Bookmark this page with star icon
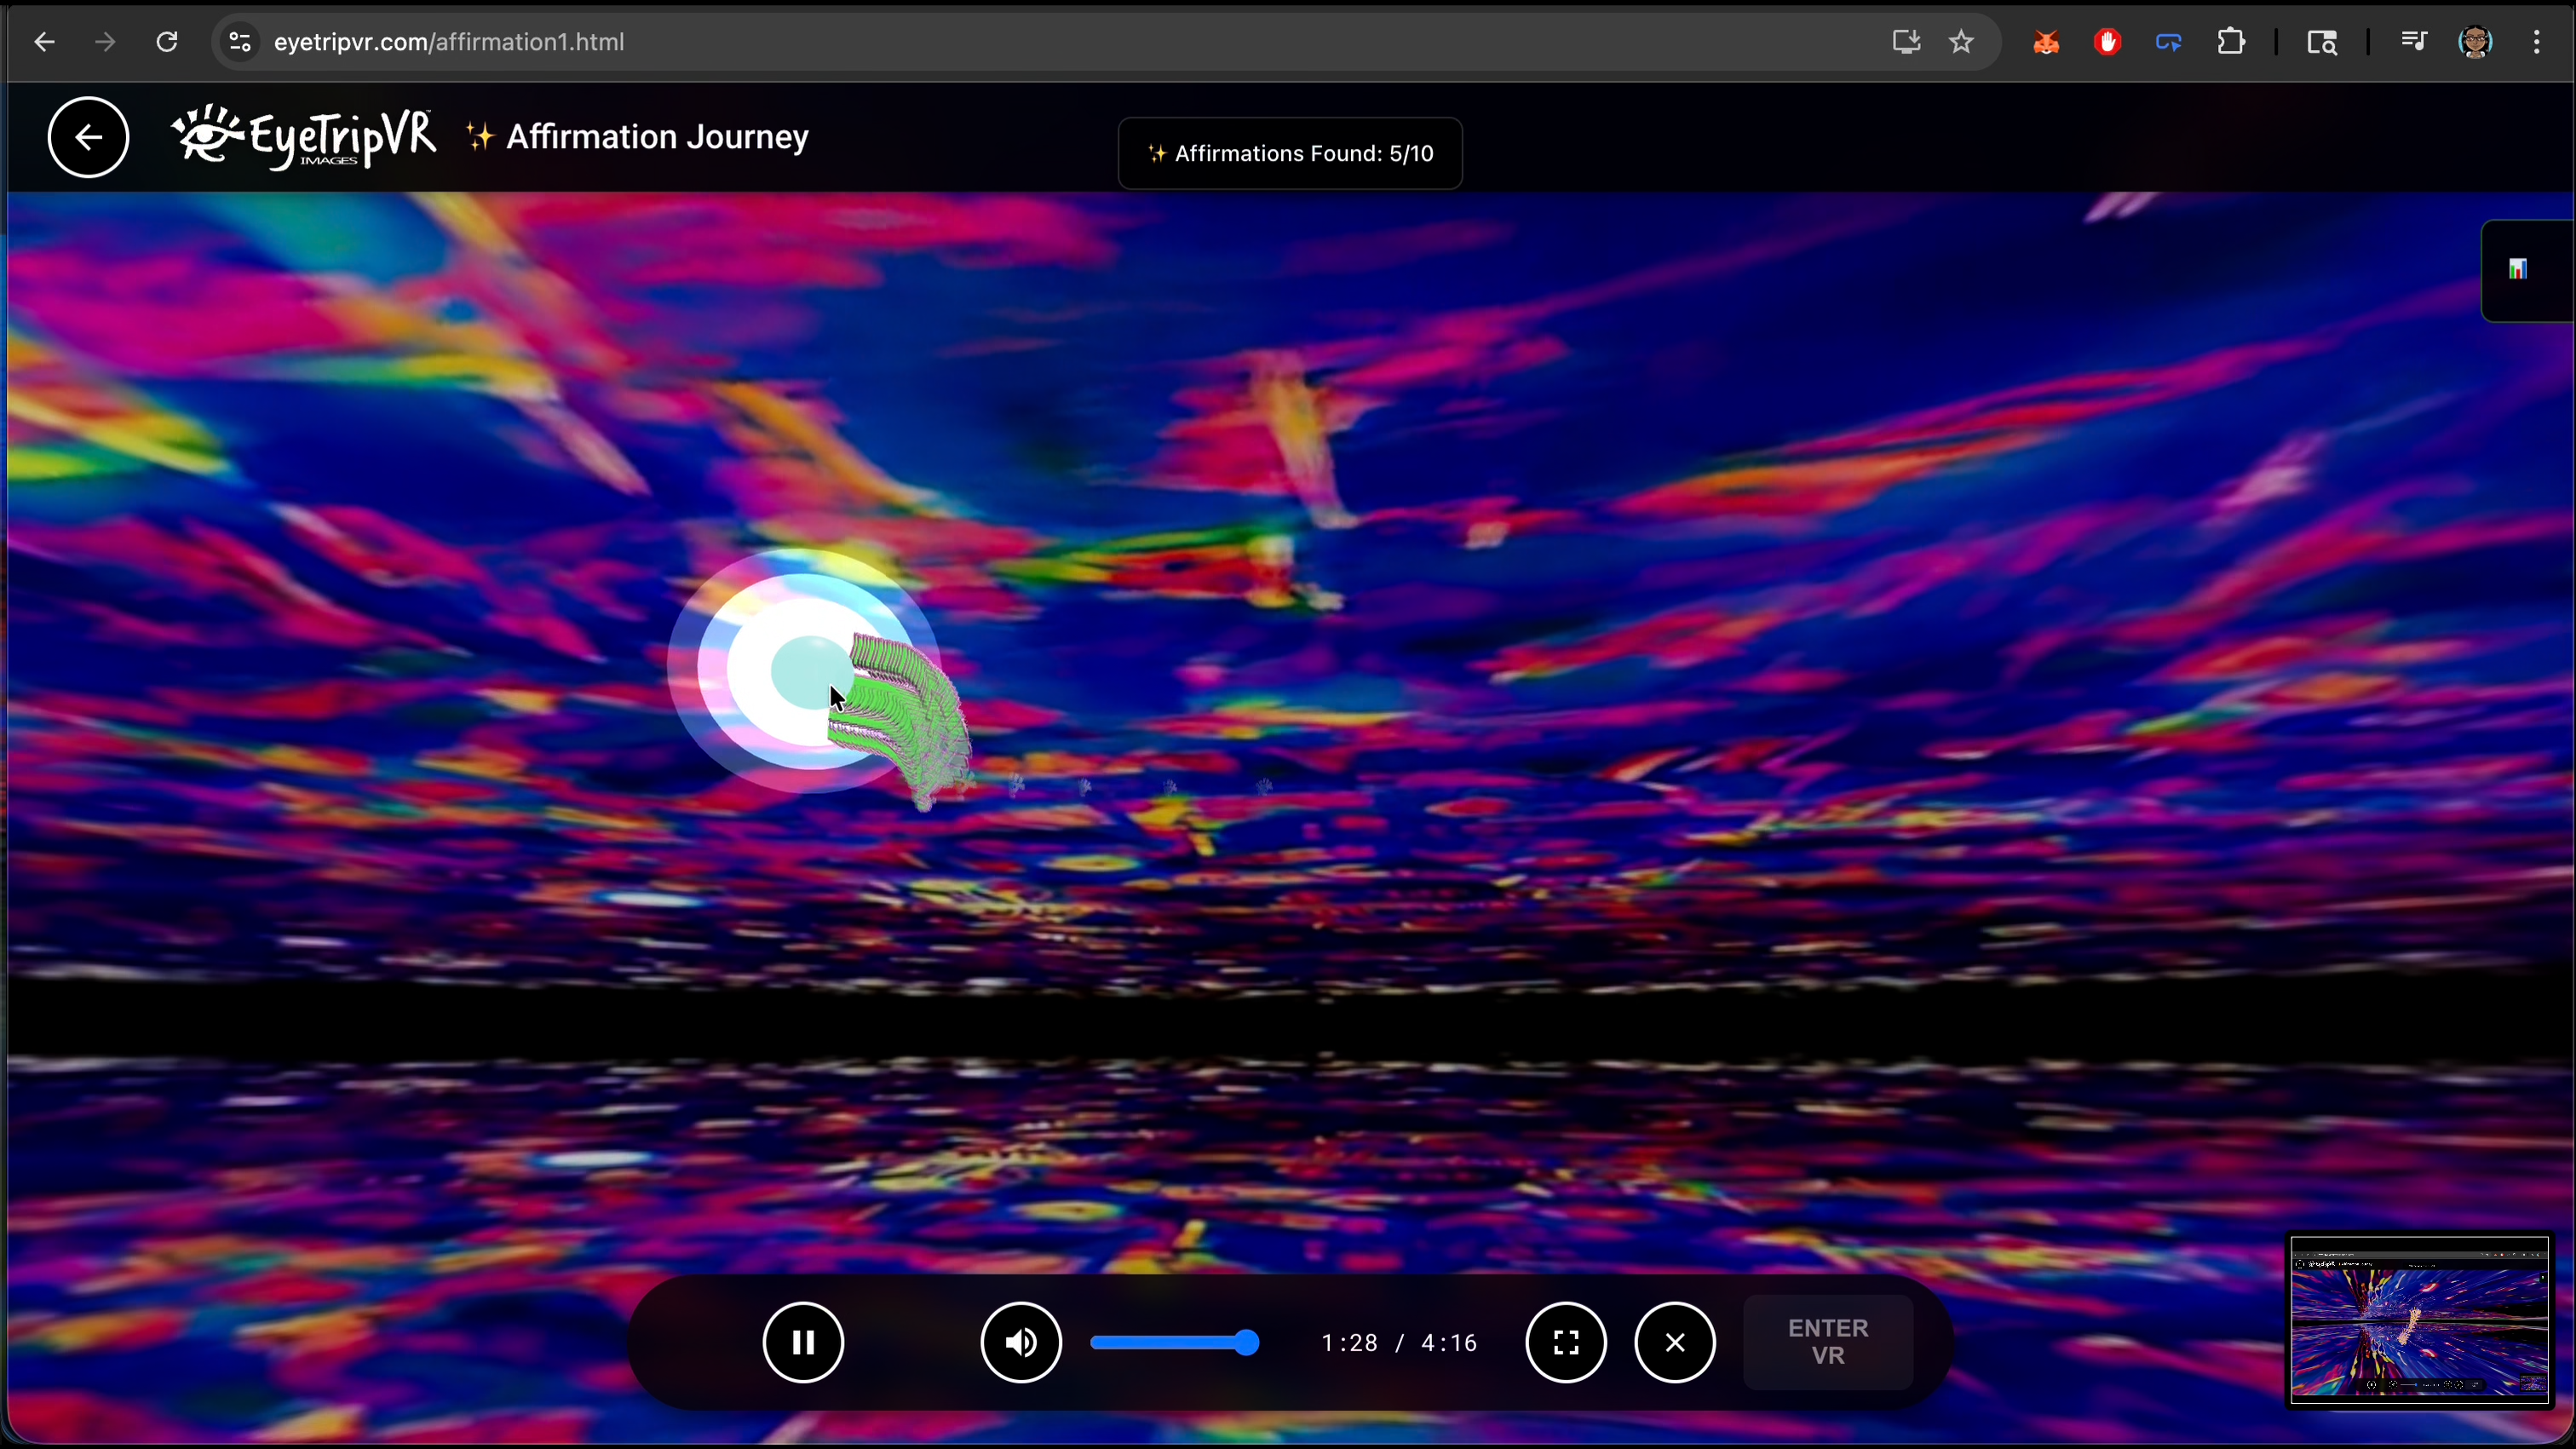Image resolution: width=2576 pixels, height=1449 pixels. [x=1961, y=42]
